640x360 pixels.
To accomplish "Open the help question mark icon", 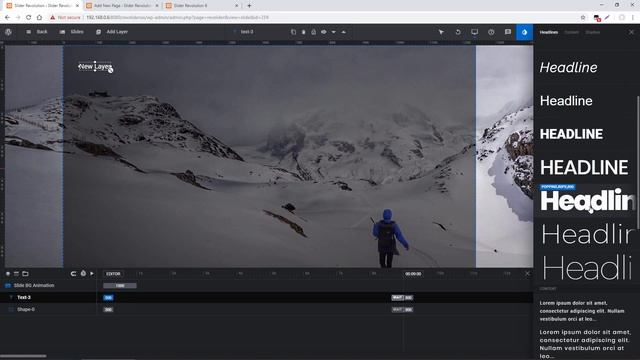I will pyautogui.click(x=491, y=32).
